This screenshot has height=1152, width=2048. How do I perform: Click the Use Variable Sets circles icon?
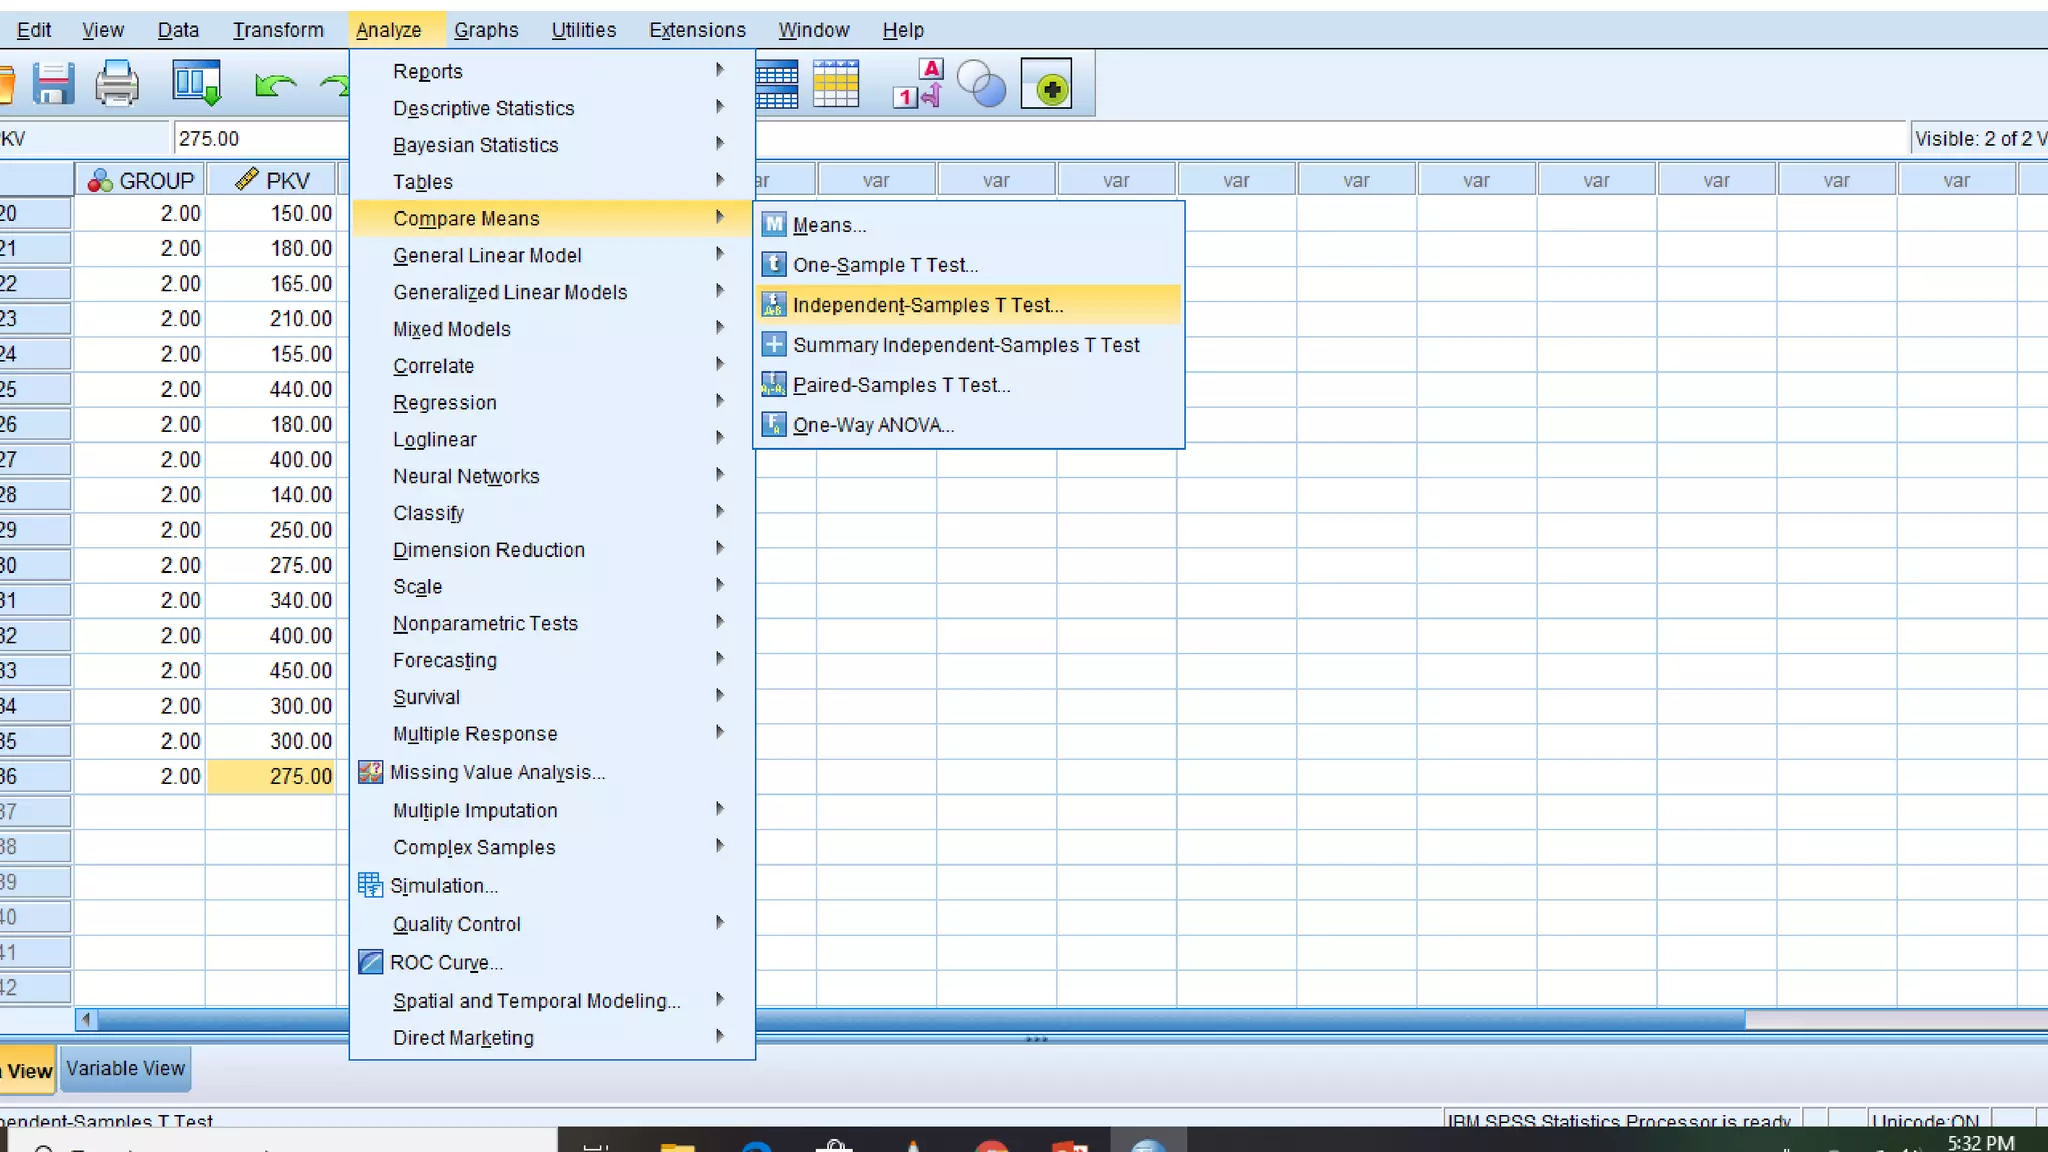tap(981, 84)
